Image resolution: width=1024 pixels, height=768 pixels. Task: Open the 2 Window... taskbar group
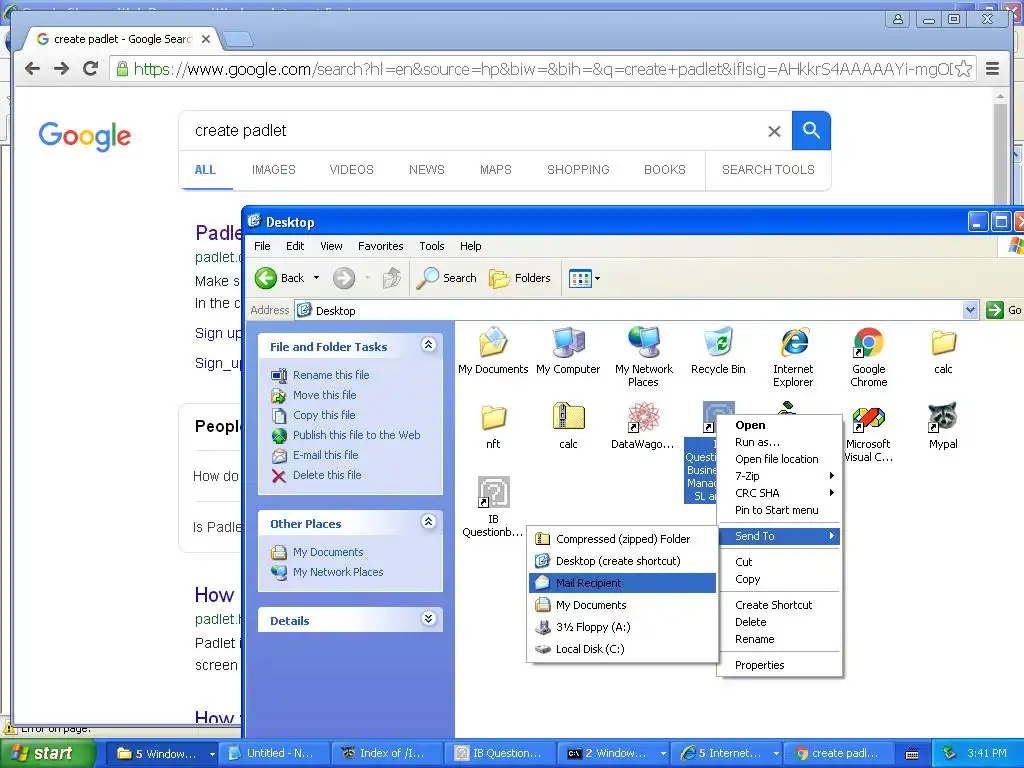coord(615,753)
